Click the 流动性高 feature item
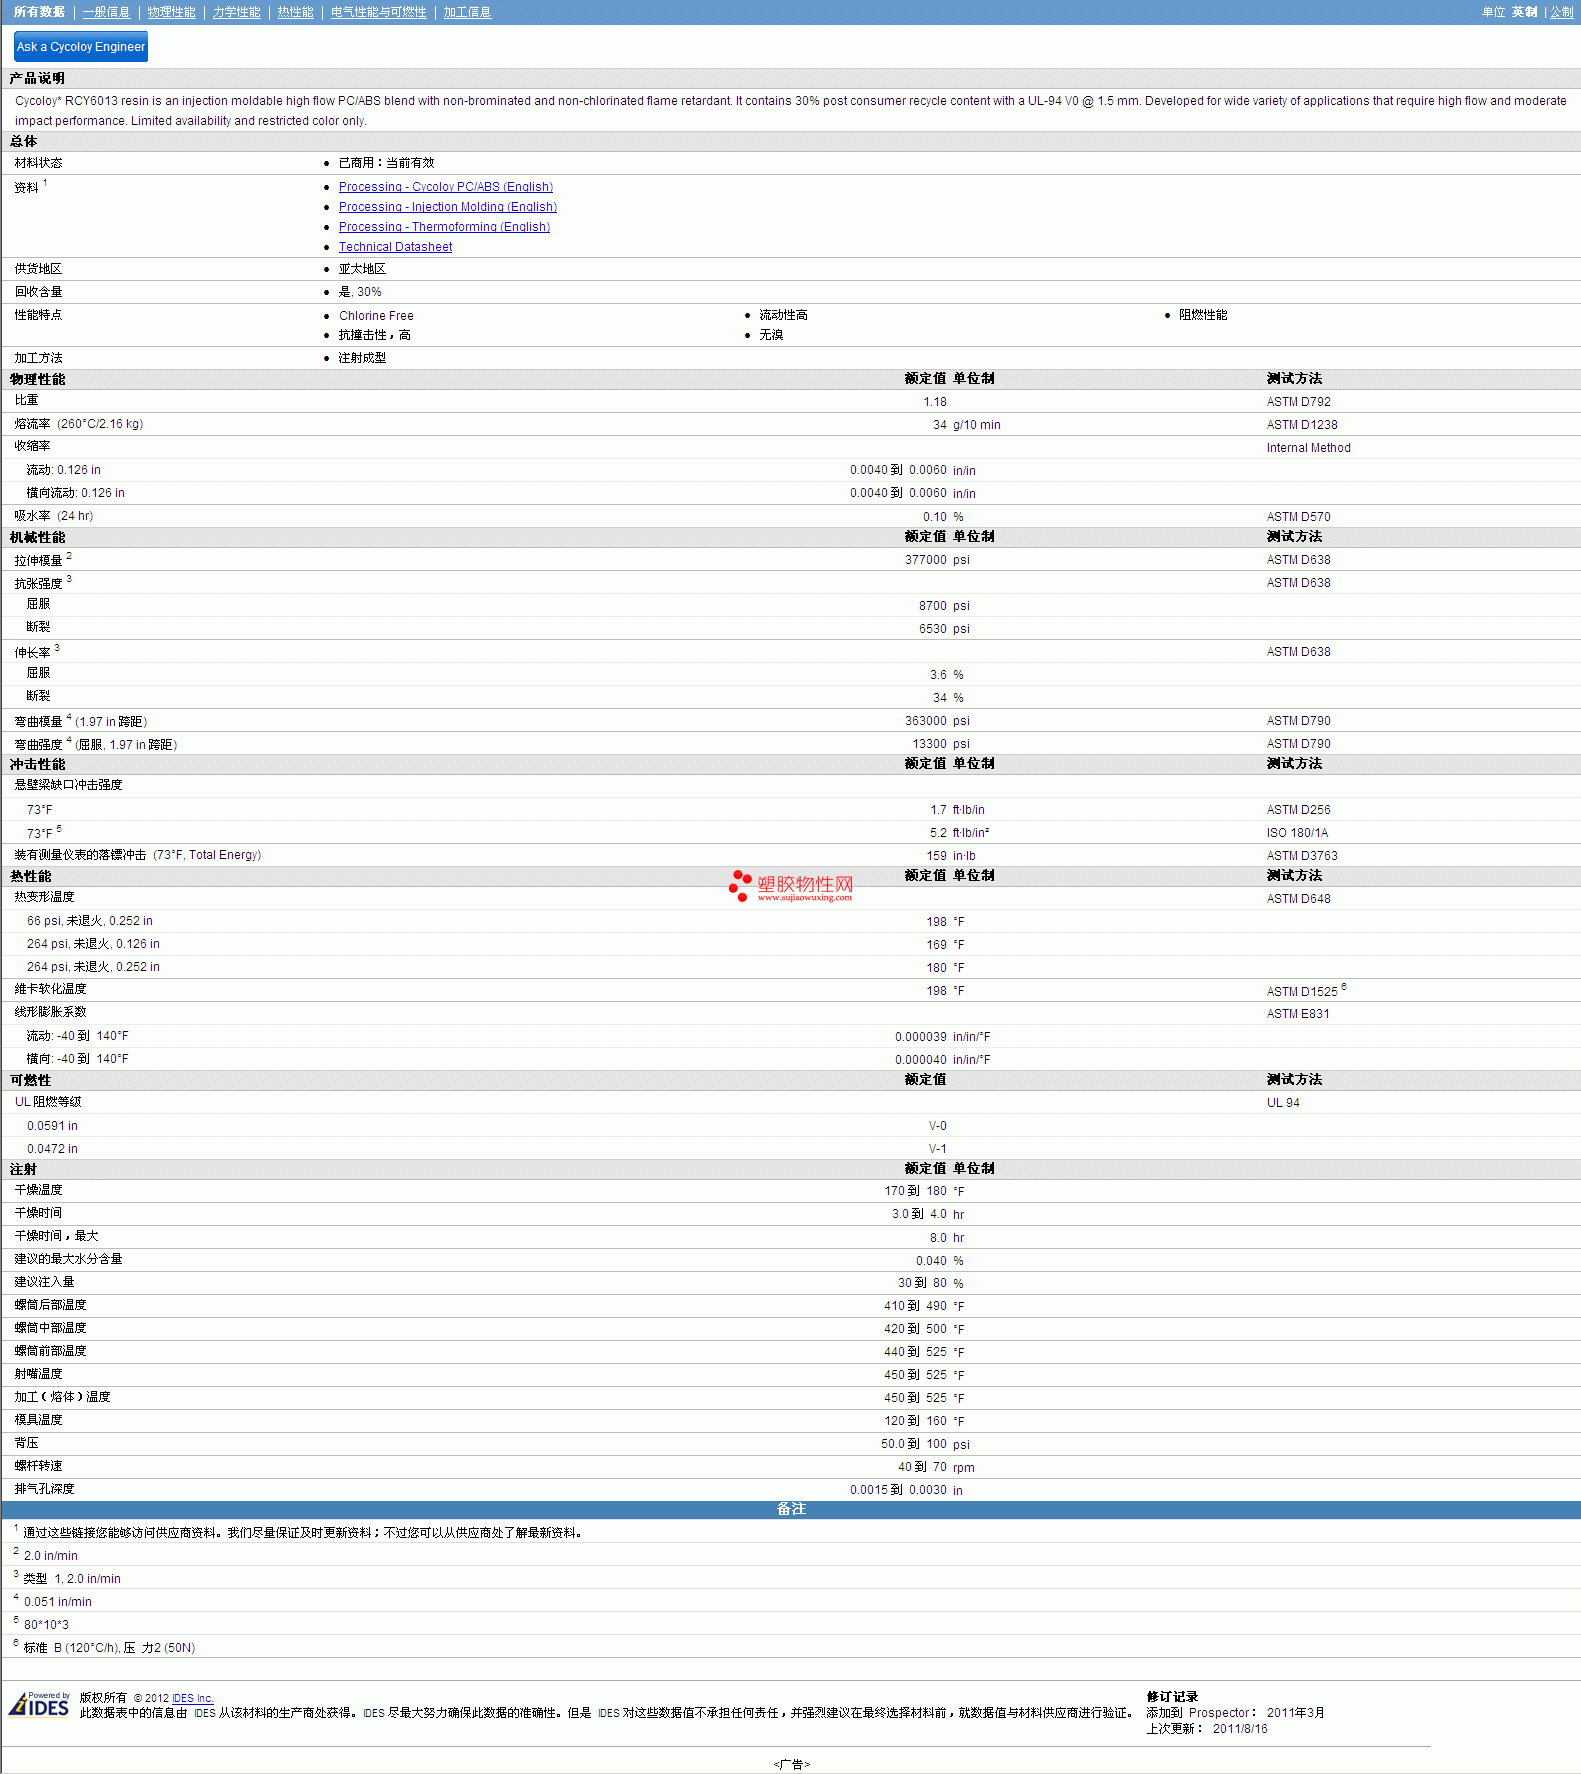 [783, 315]
